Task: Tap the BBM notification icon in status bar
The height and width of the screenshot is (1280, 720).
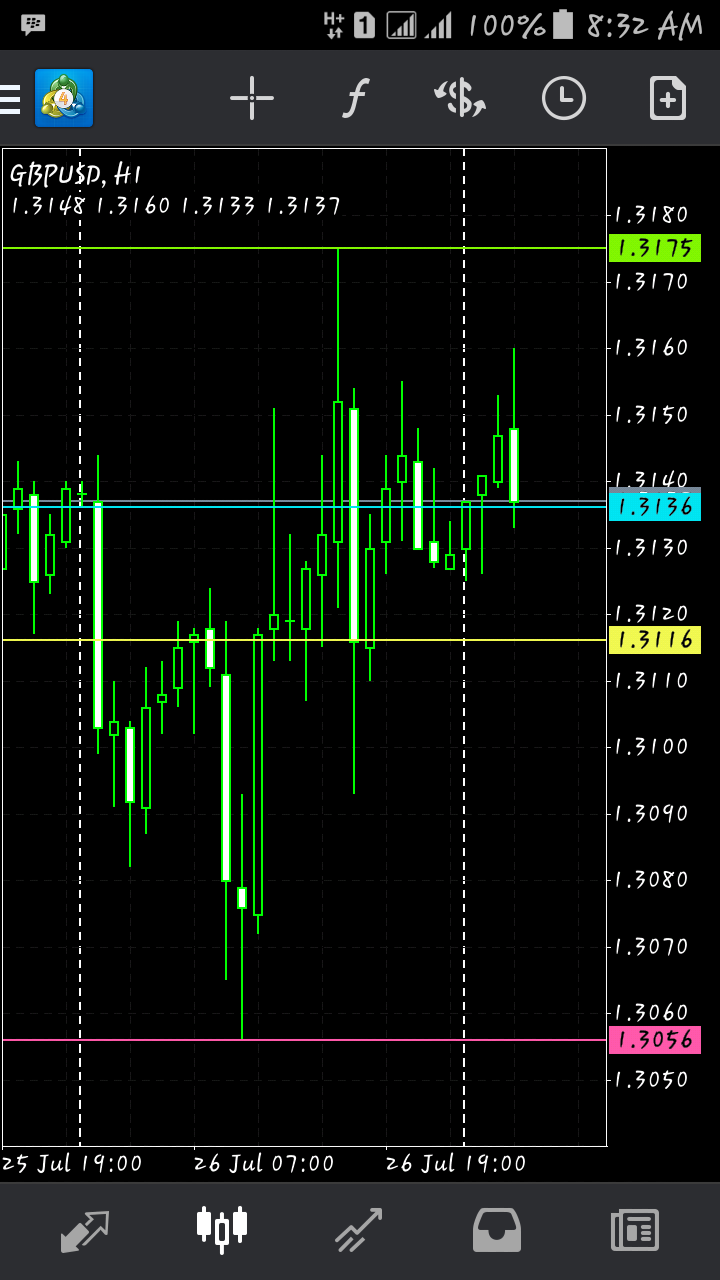Action: pos(32,25)
